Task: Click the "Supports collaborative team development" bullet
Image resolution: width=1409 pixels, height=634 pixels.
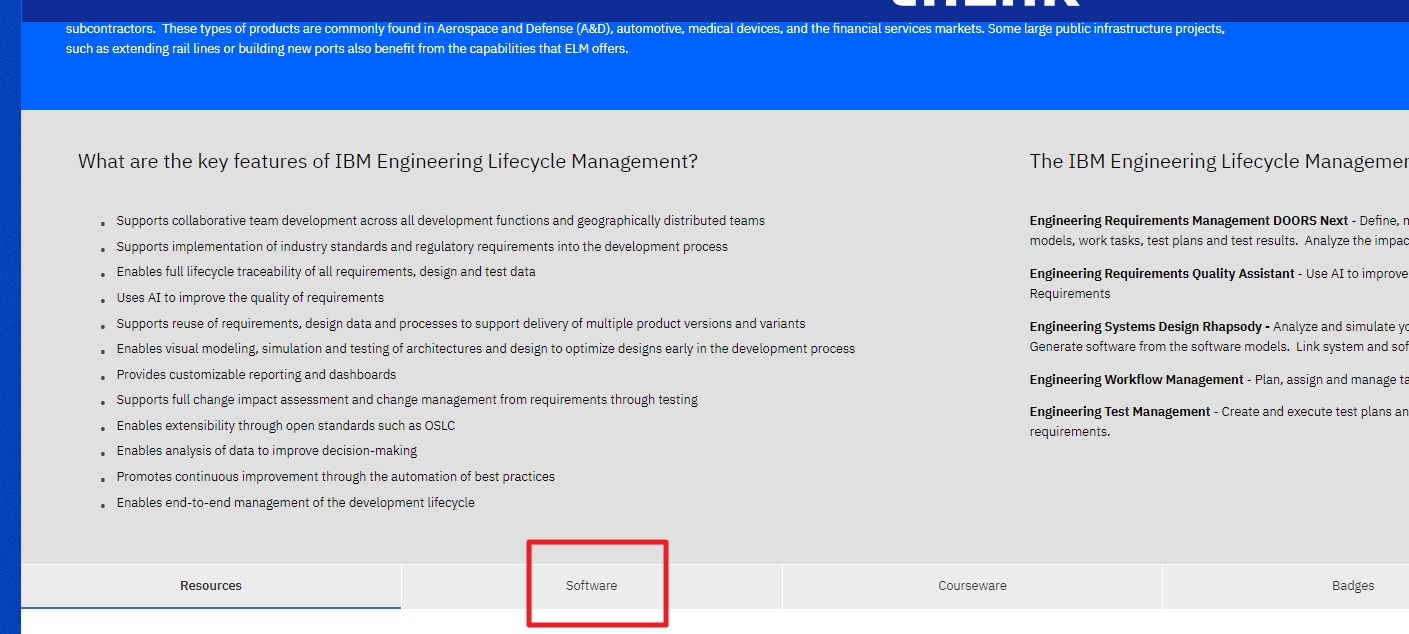Action: (x=441, y=221)
